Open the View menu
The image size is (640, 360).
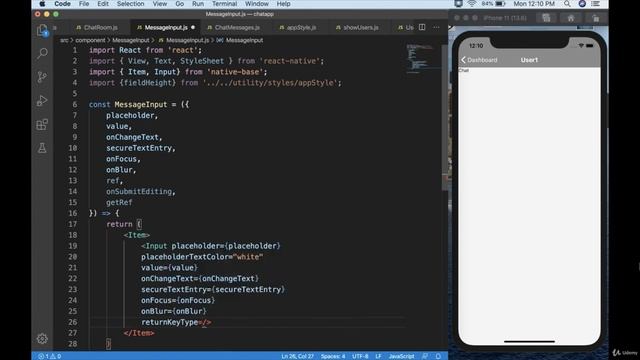[160, 4]
